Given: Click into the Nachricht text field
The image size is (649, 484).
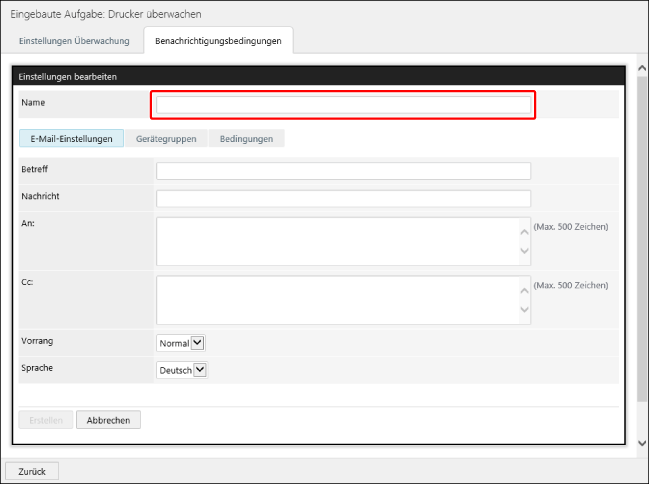Looking at the screenshot, I should [x=343, y=198].
